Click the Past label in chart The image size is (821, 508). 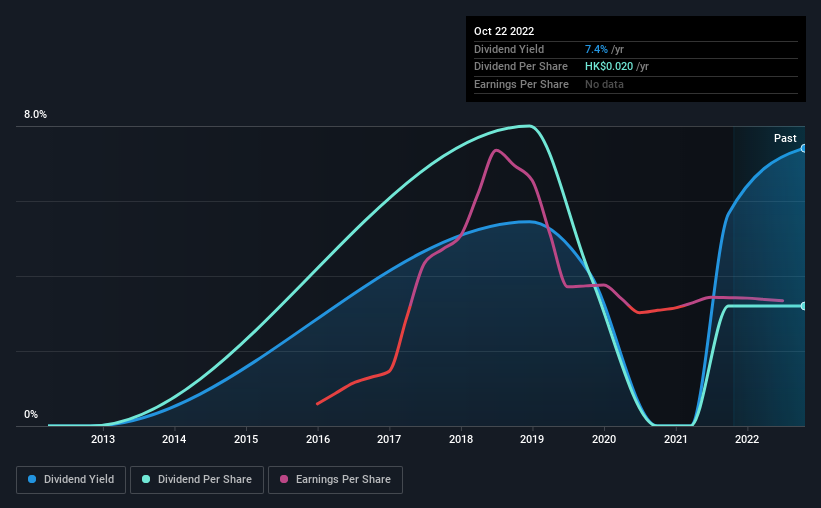click(x=785, y=138)
